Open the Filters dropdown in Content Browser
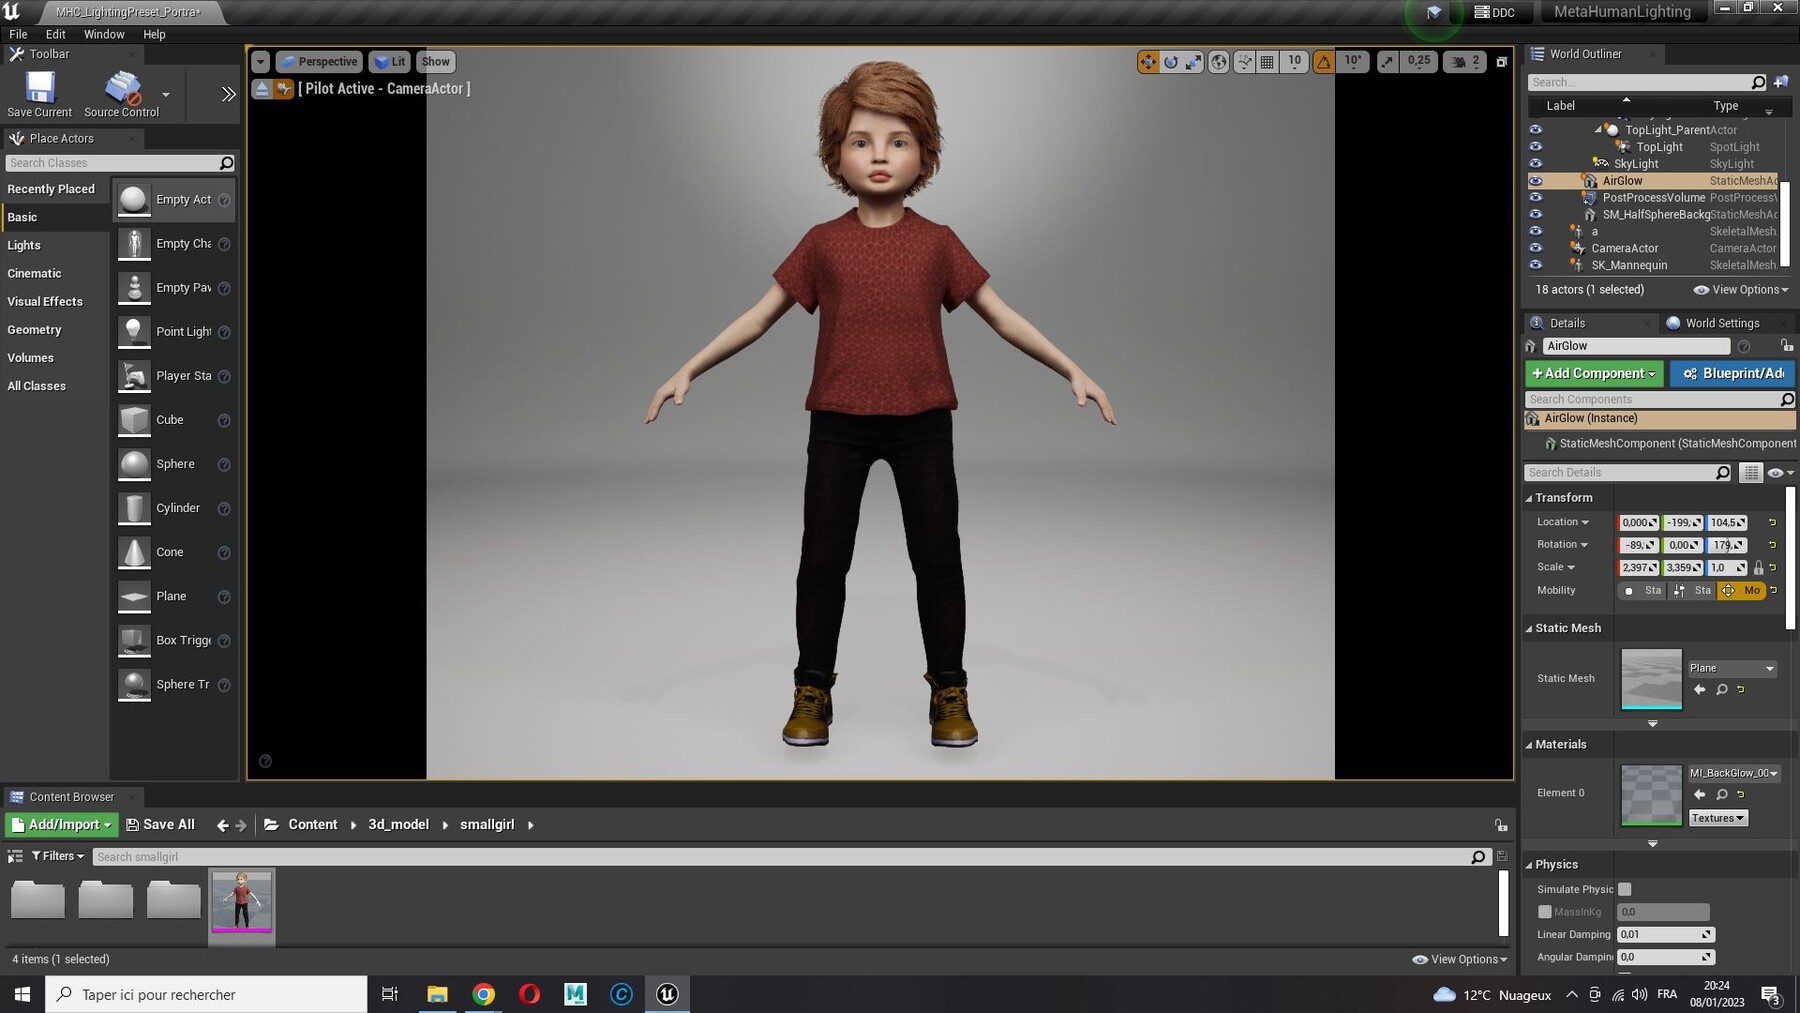The width and height of the screenshot is (1800, 1013). [x=58, y=856]
